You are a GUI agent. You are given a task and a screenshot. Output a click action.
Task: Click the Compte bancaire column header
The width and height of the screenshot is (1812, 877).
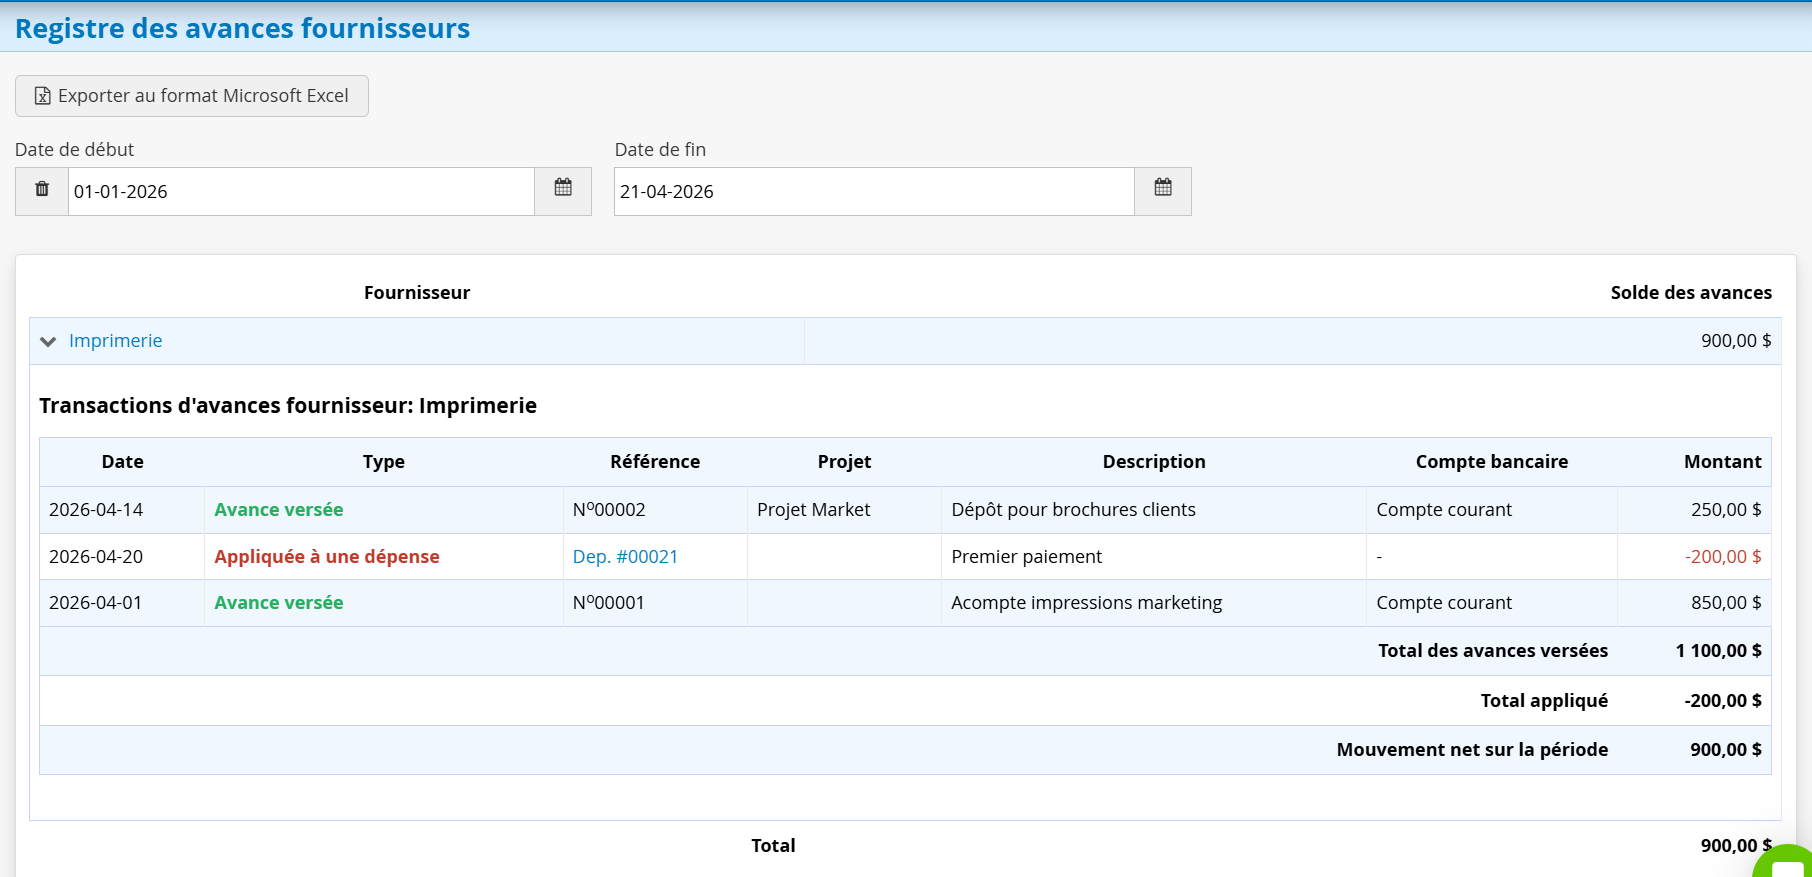coord(1492,462)
